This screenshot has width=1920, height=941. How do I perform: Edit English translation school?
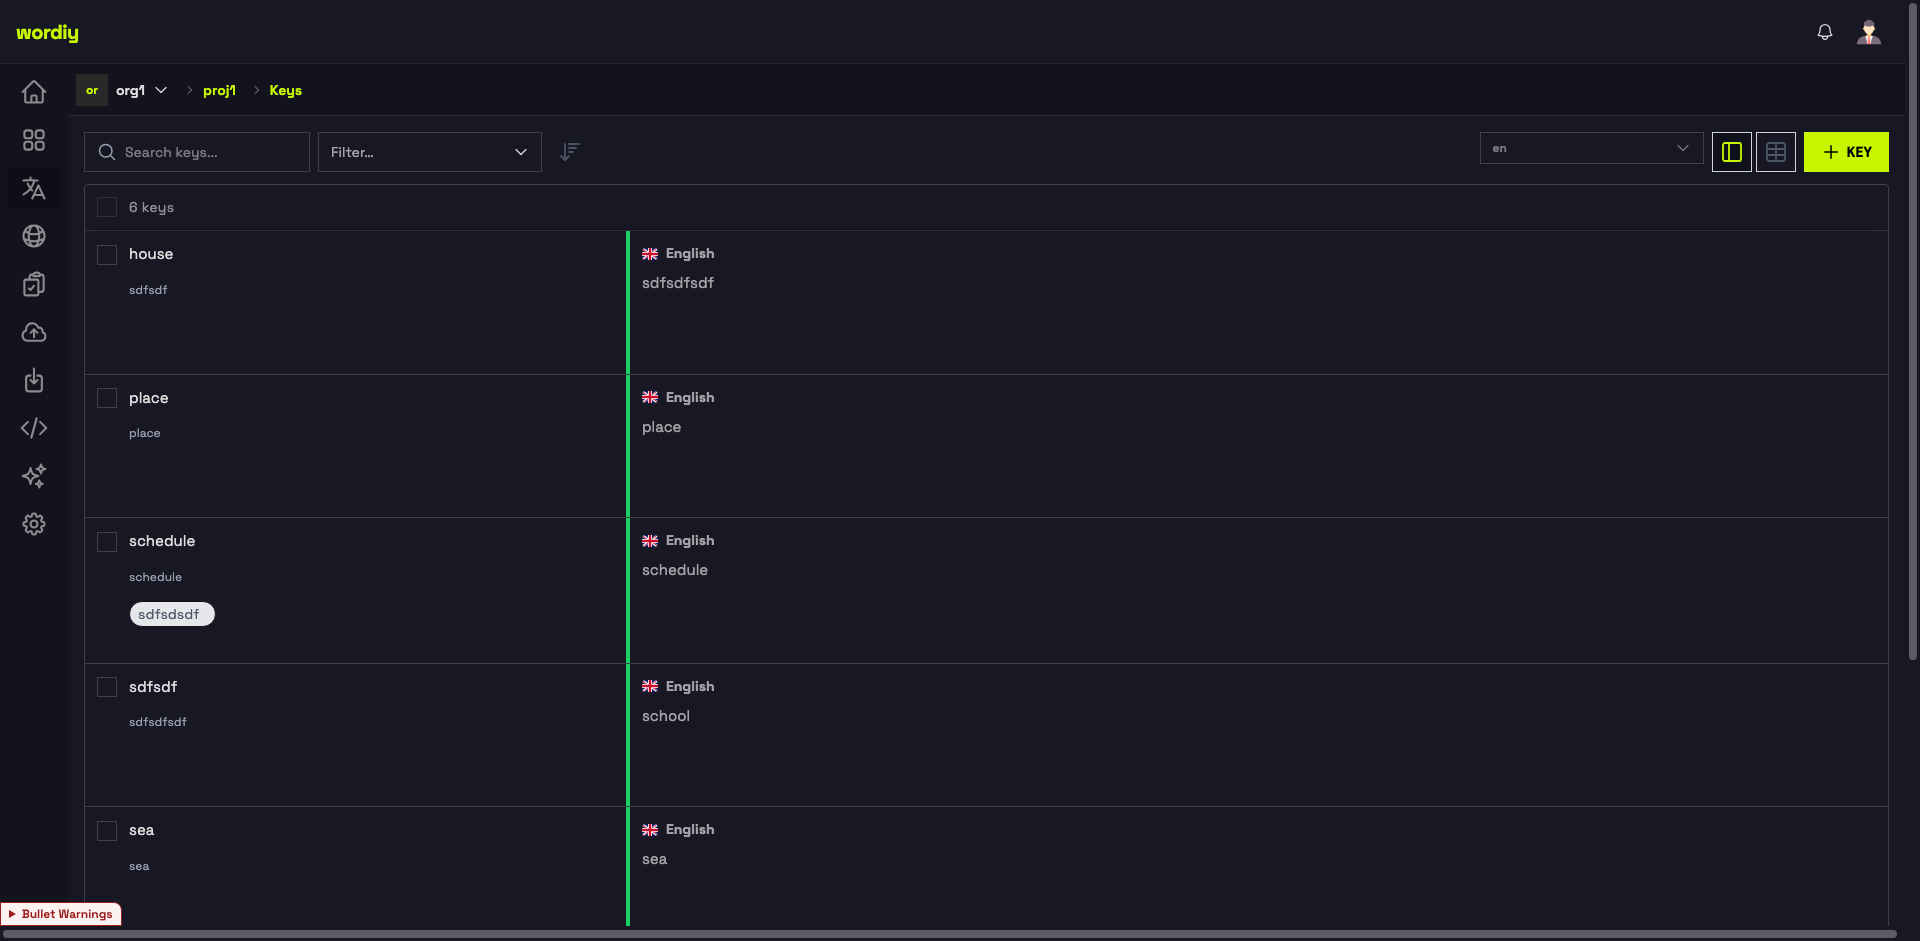coord(666,716)
